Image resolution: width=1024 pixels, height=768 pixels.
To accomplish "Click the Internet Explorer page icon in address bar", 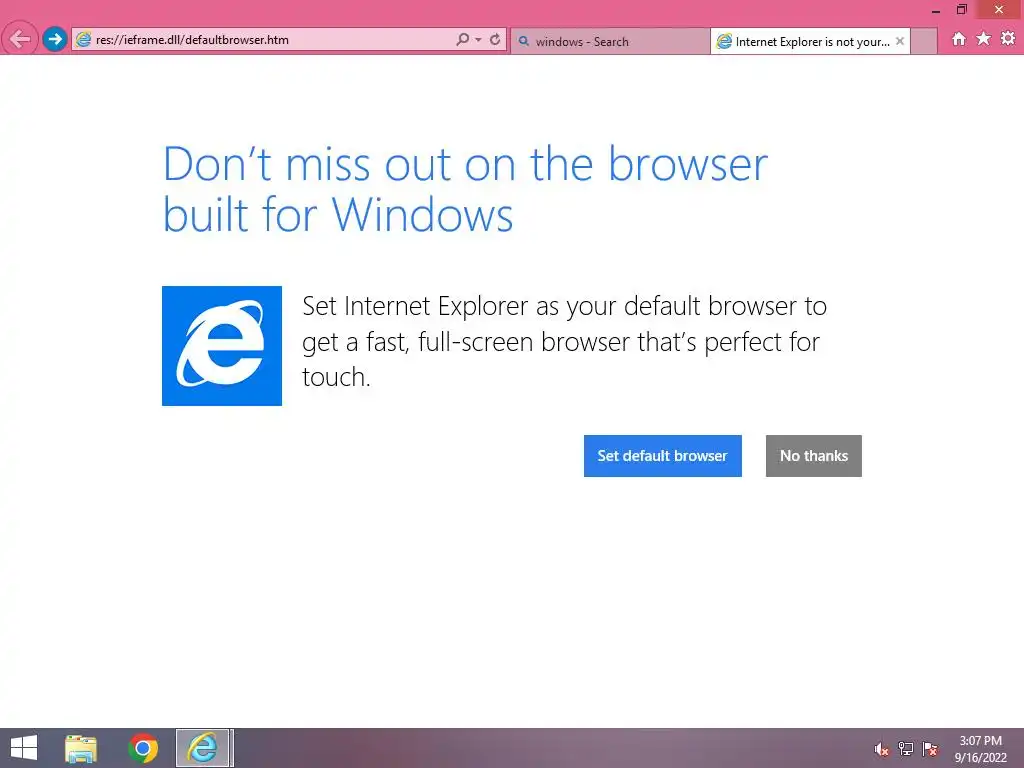I will 83,40.
